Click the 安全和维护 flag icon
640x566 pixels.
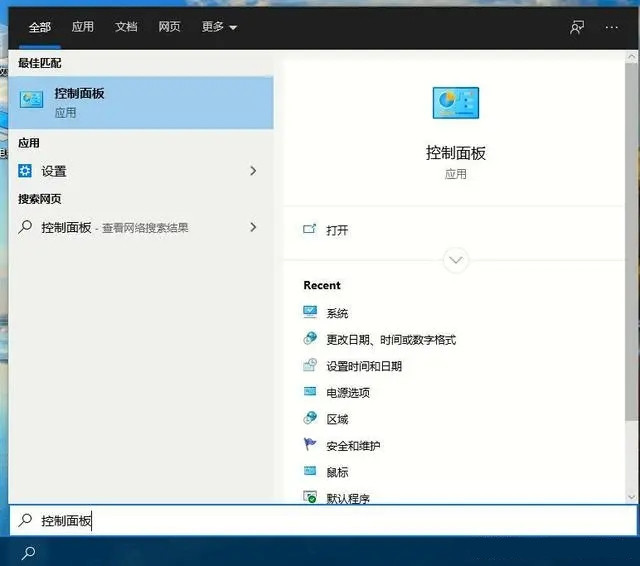[310, 444]
